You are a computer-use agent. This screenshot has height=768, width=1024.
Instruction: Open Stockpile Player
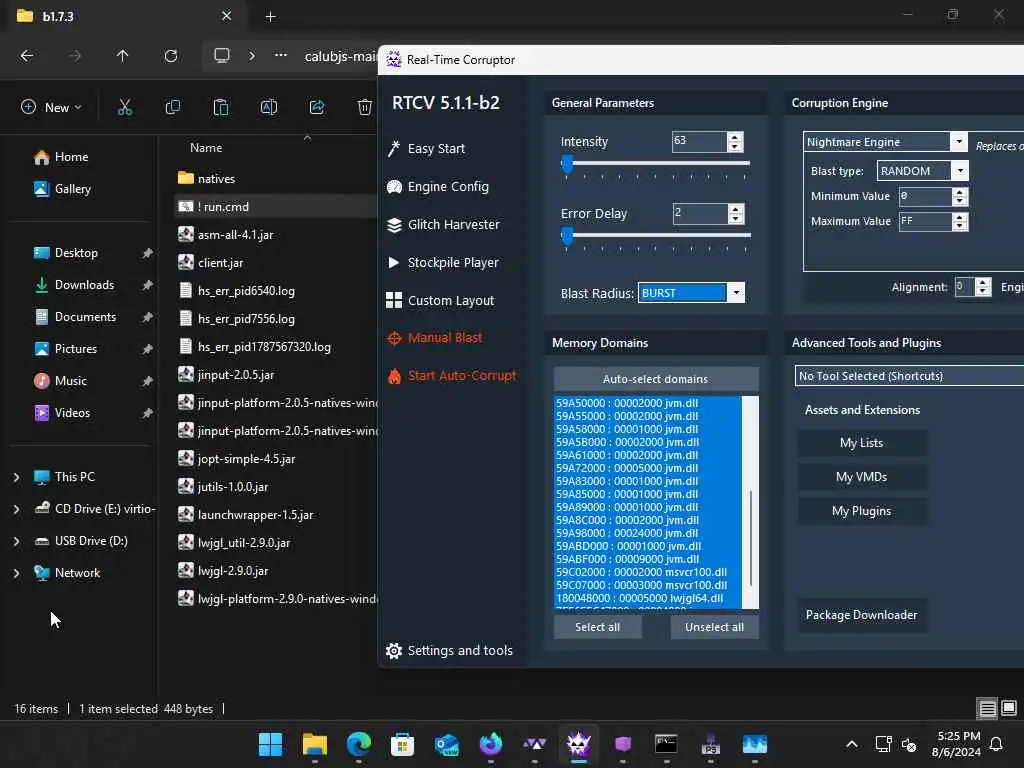click(x=453, y=263)
